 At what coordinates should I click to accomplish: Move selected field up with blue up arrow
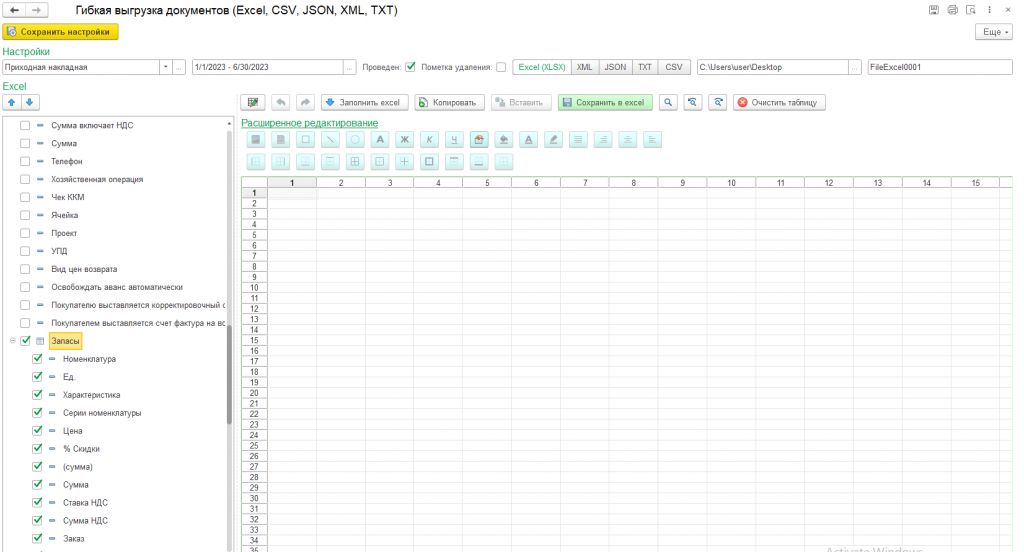click(12, 103)
